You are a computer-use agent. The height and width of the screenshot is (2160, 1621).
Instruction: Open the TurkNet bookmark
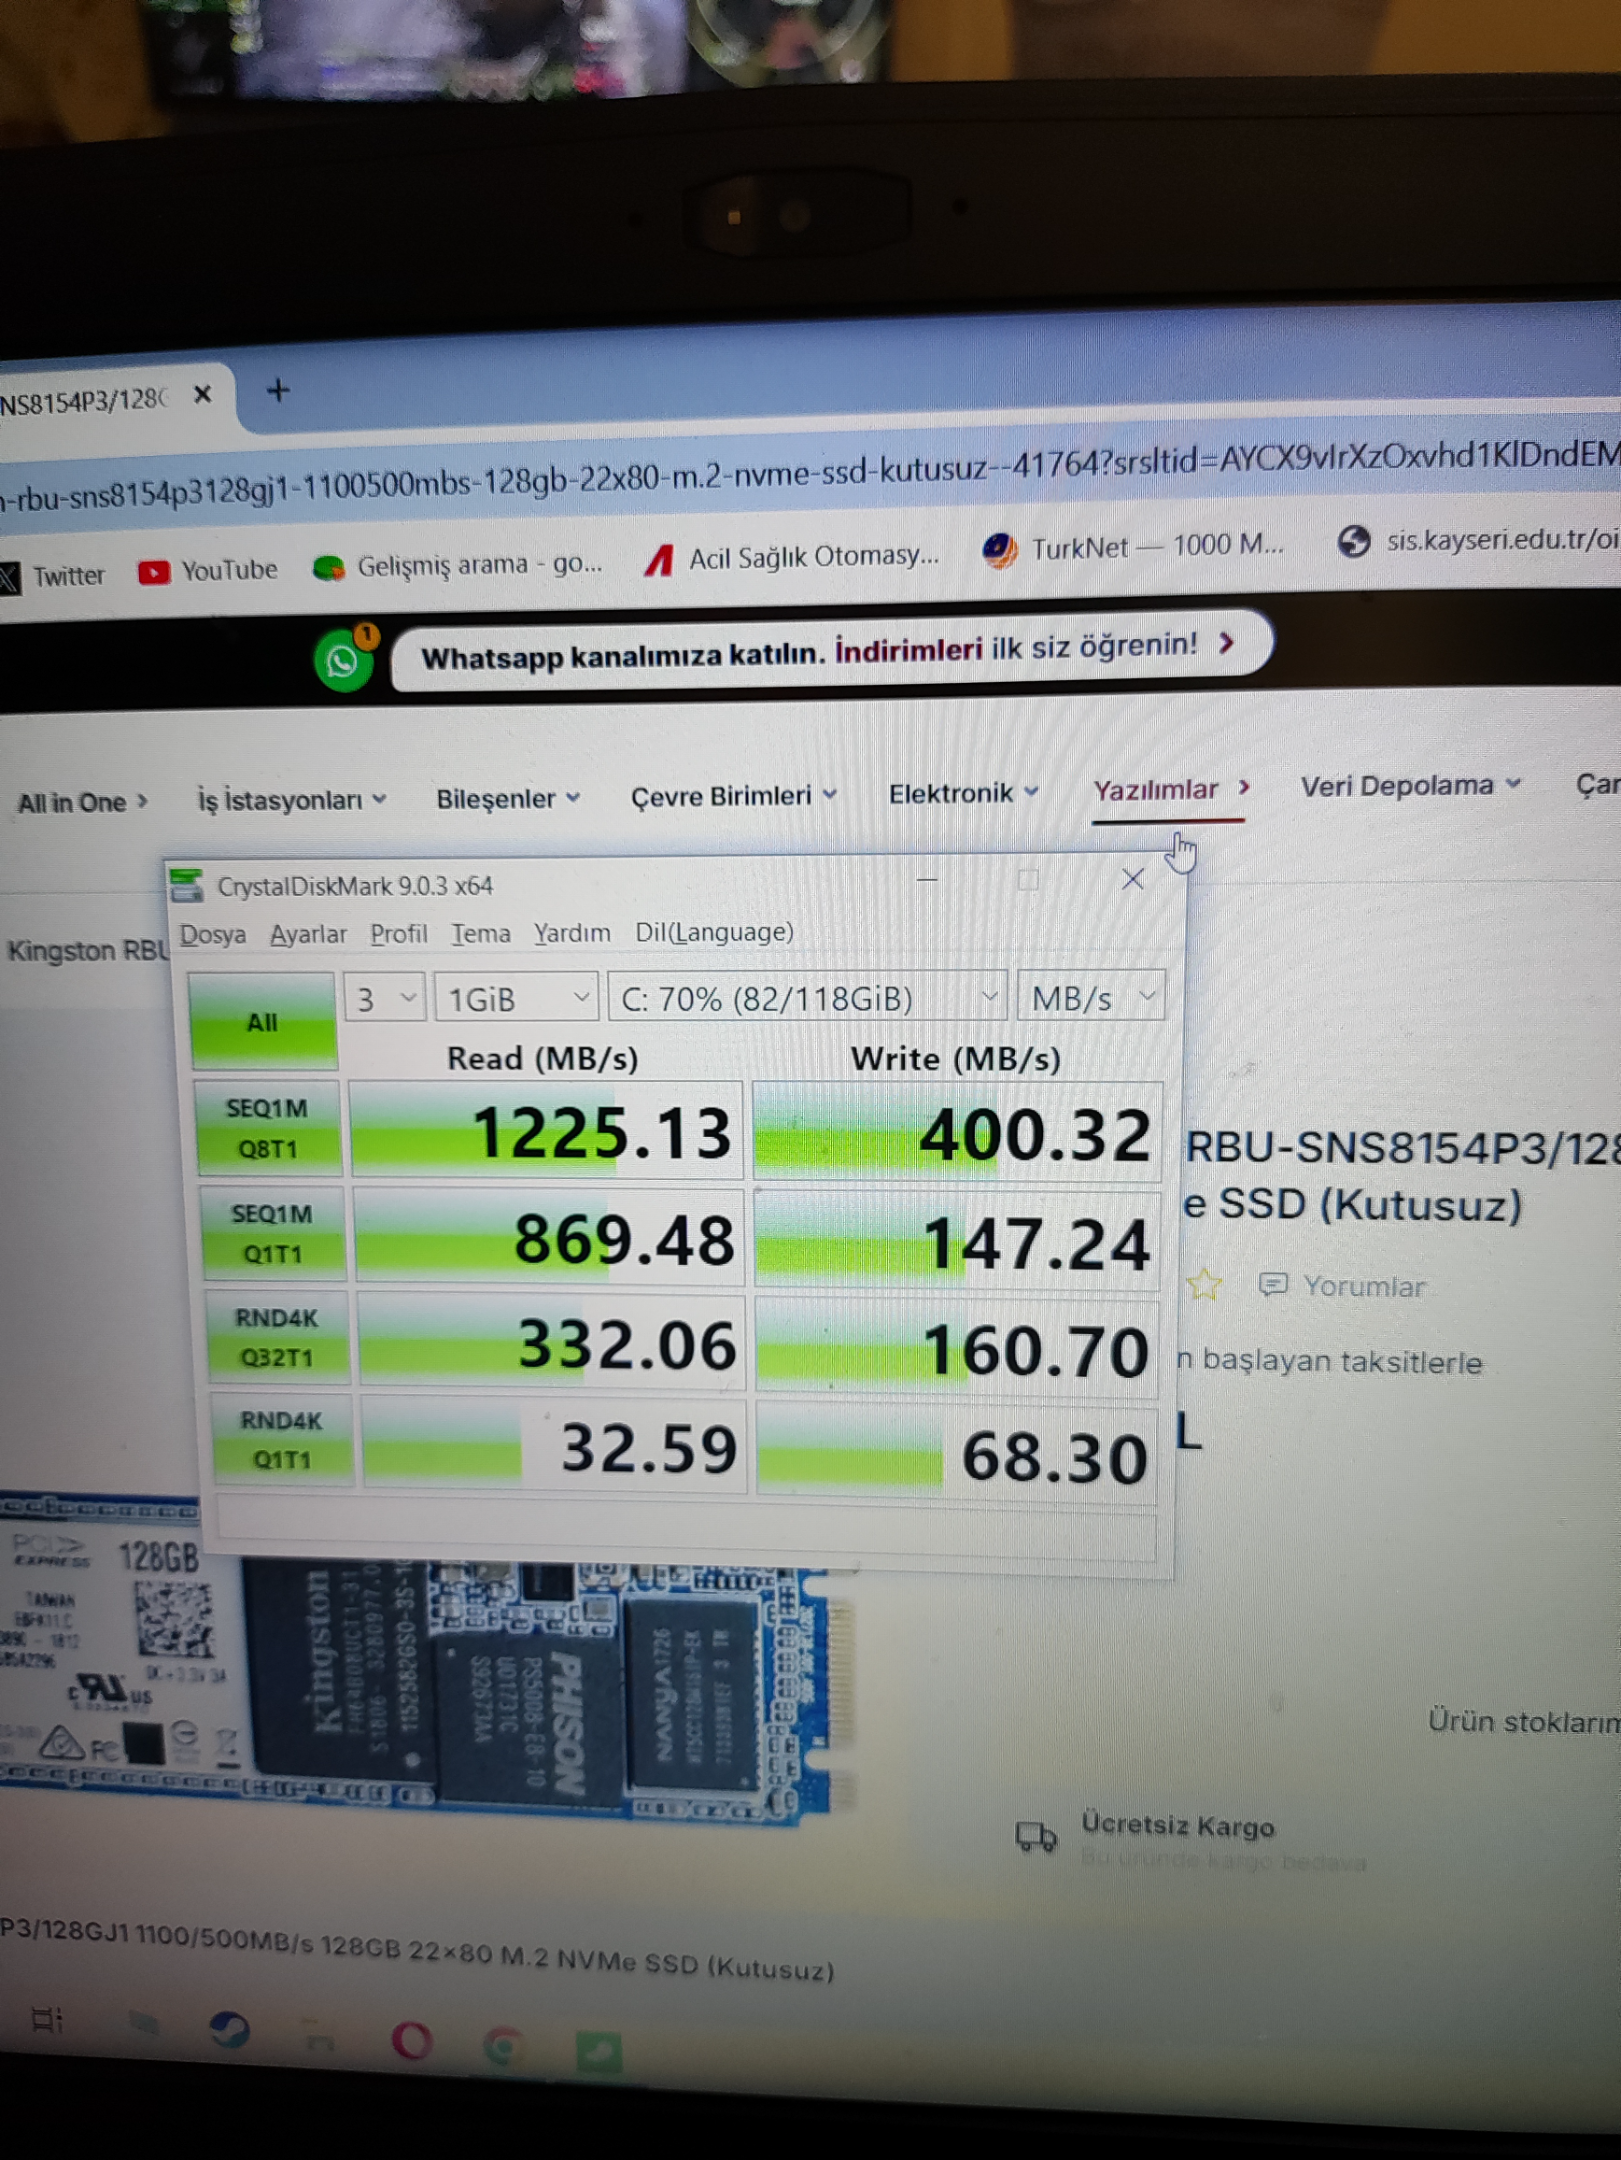pyautogui.click(x=1132, y=547)
